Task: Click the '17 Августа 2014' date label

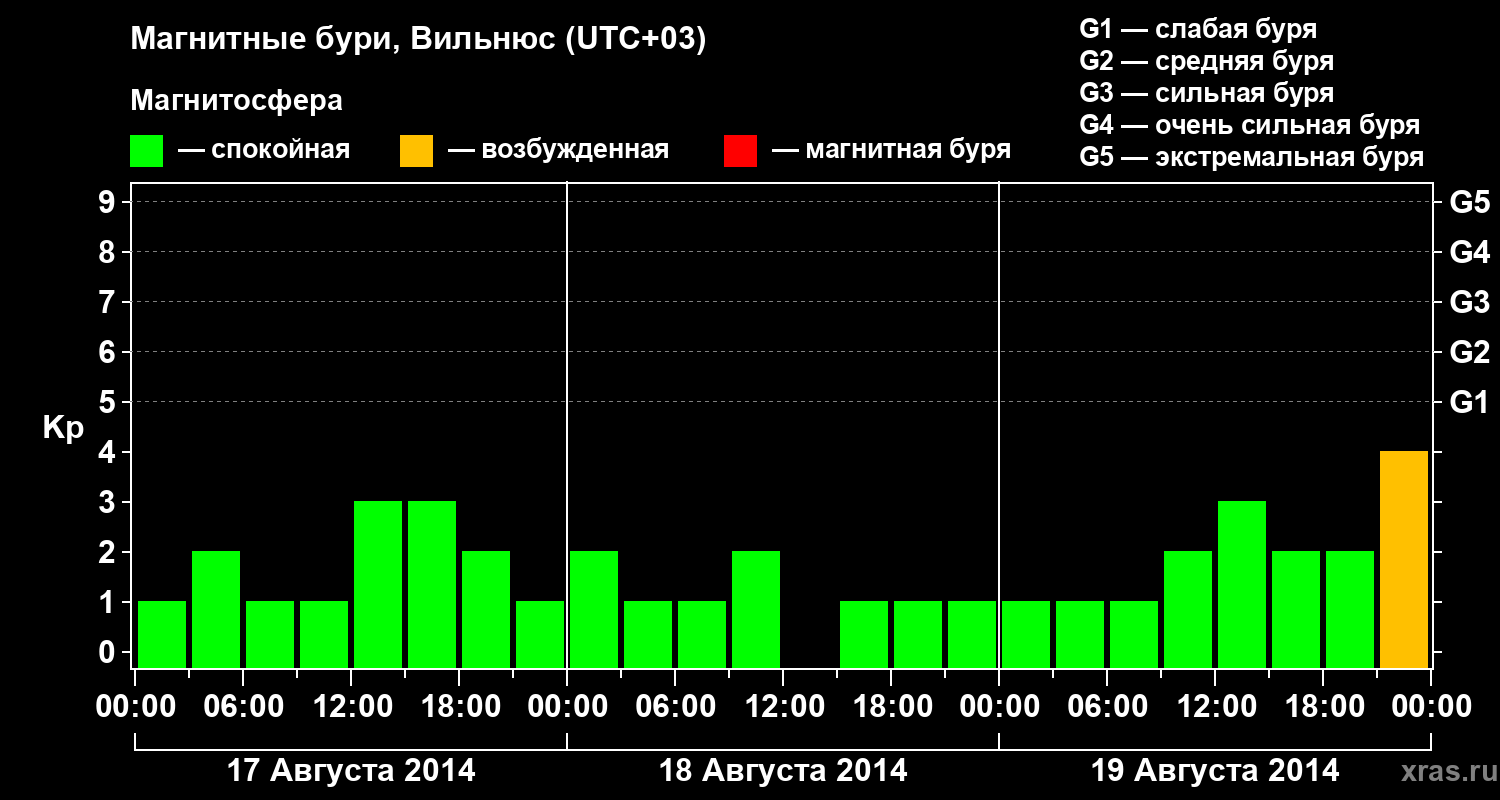Action: 351,771
